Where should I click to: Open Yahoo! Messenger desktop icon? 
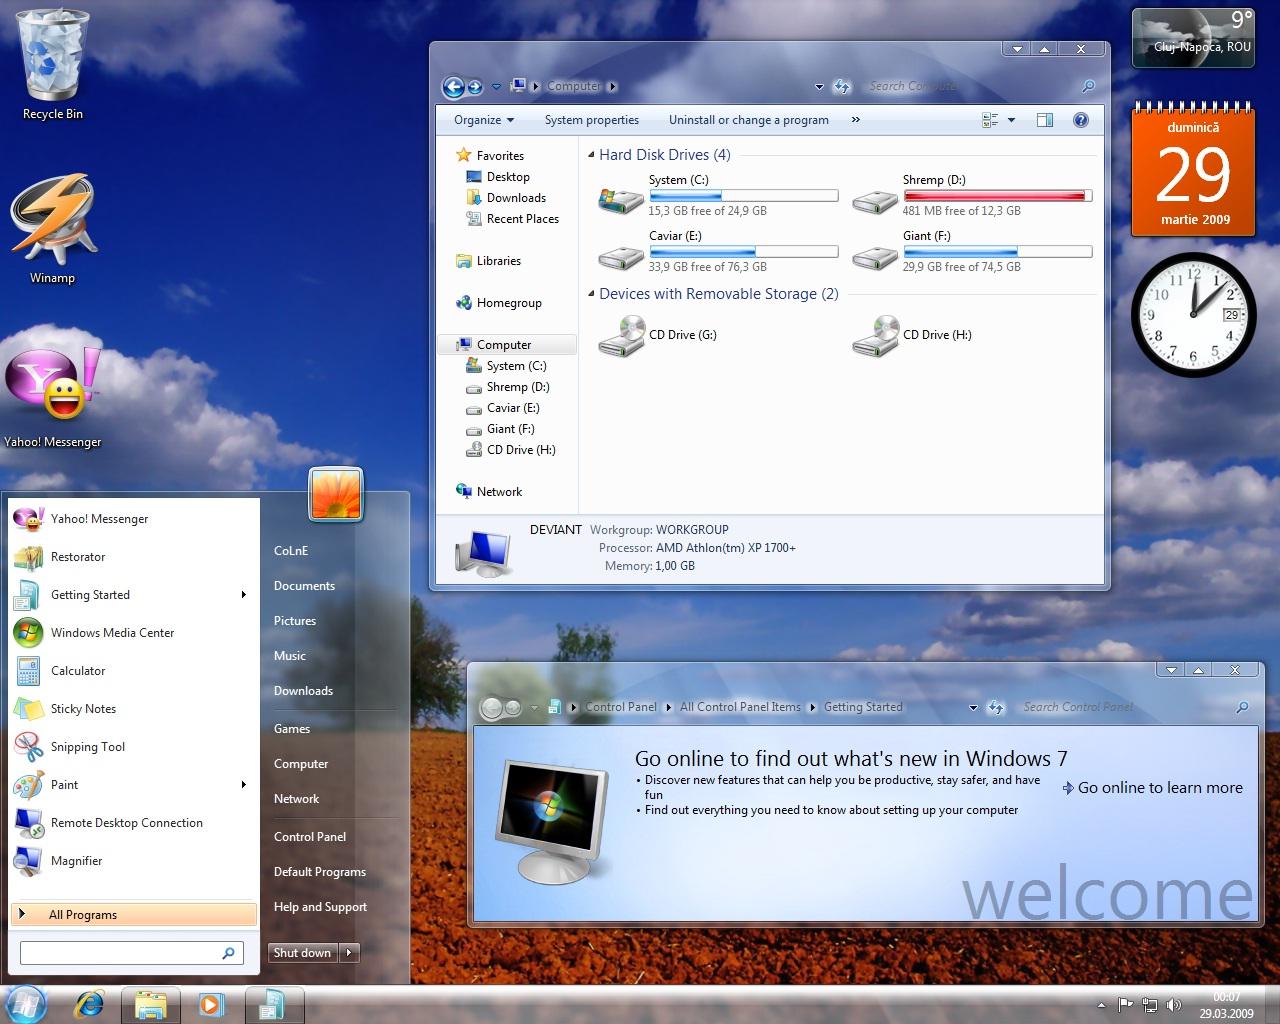point(52,395)
